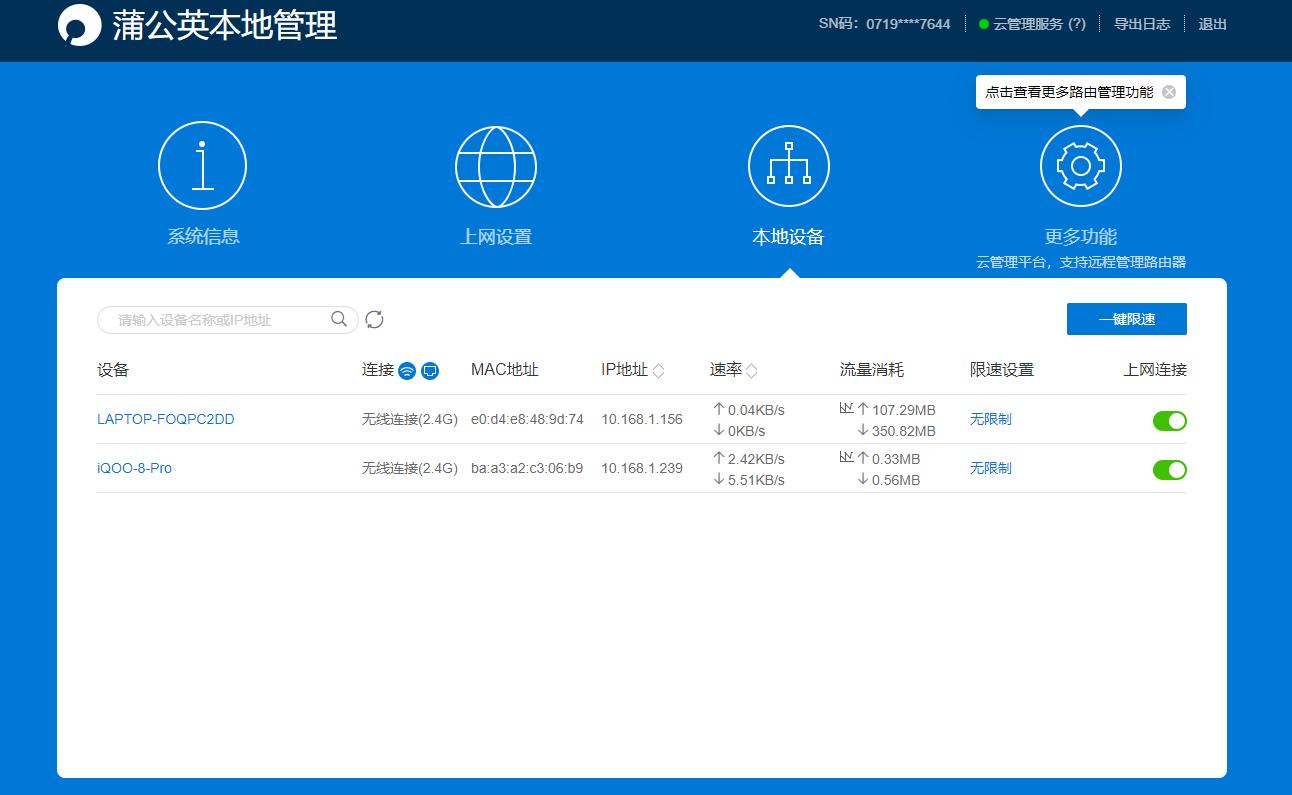
Task: Disable internet access for LAPTOP-FOQPC2DD
Action: pos(1170,420)
